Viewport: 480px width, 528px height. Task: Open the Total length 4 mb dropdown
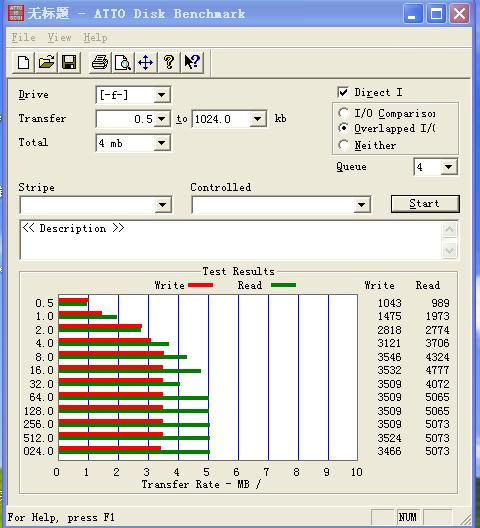pyautogui.click(x=162, y=143)
